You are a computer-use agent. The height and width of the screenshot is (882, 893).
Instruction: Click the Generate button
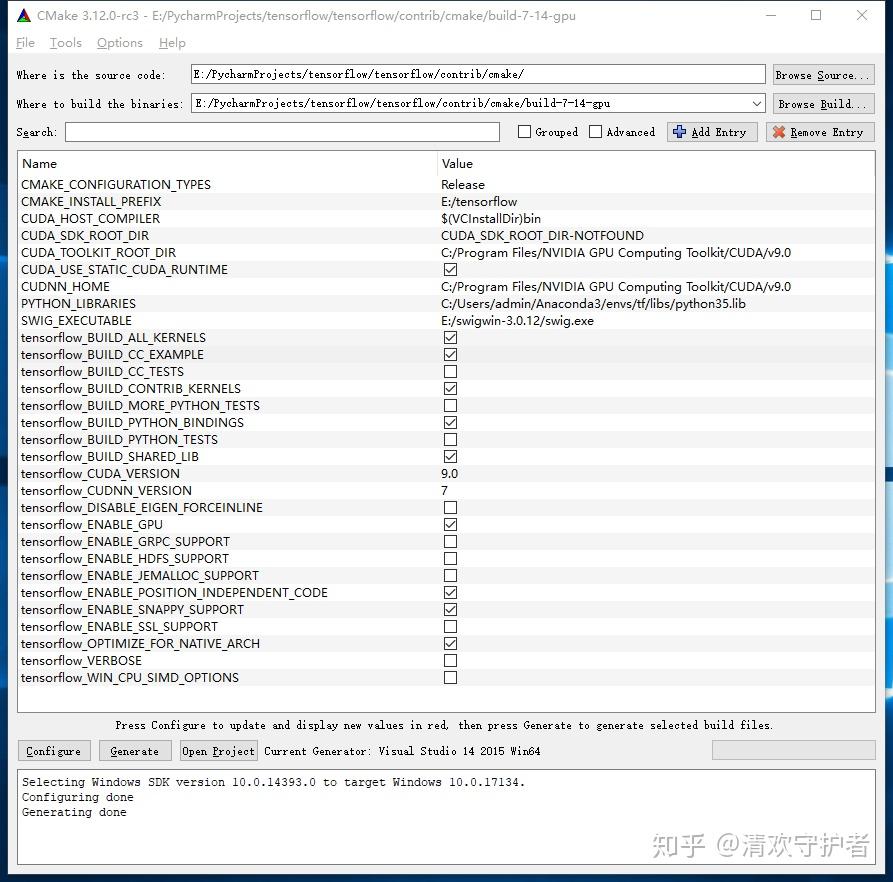pyautogui.click(x=135, y=750)
